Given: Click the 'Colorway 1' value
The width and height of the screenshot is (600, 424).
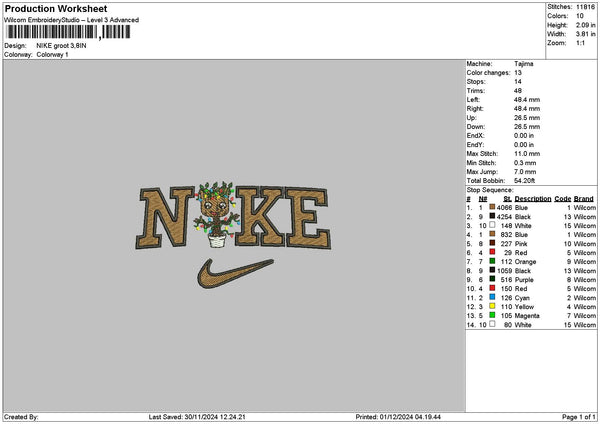Looking at the screenshot, I should pyautogui.click(x=52, y=55).
